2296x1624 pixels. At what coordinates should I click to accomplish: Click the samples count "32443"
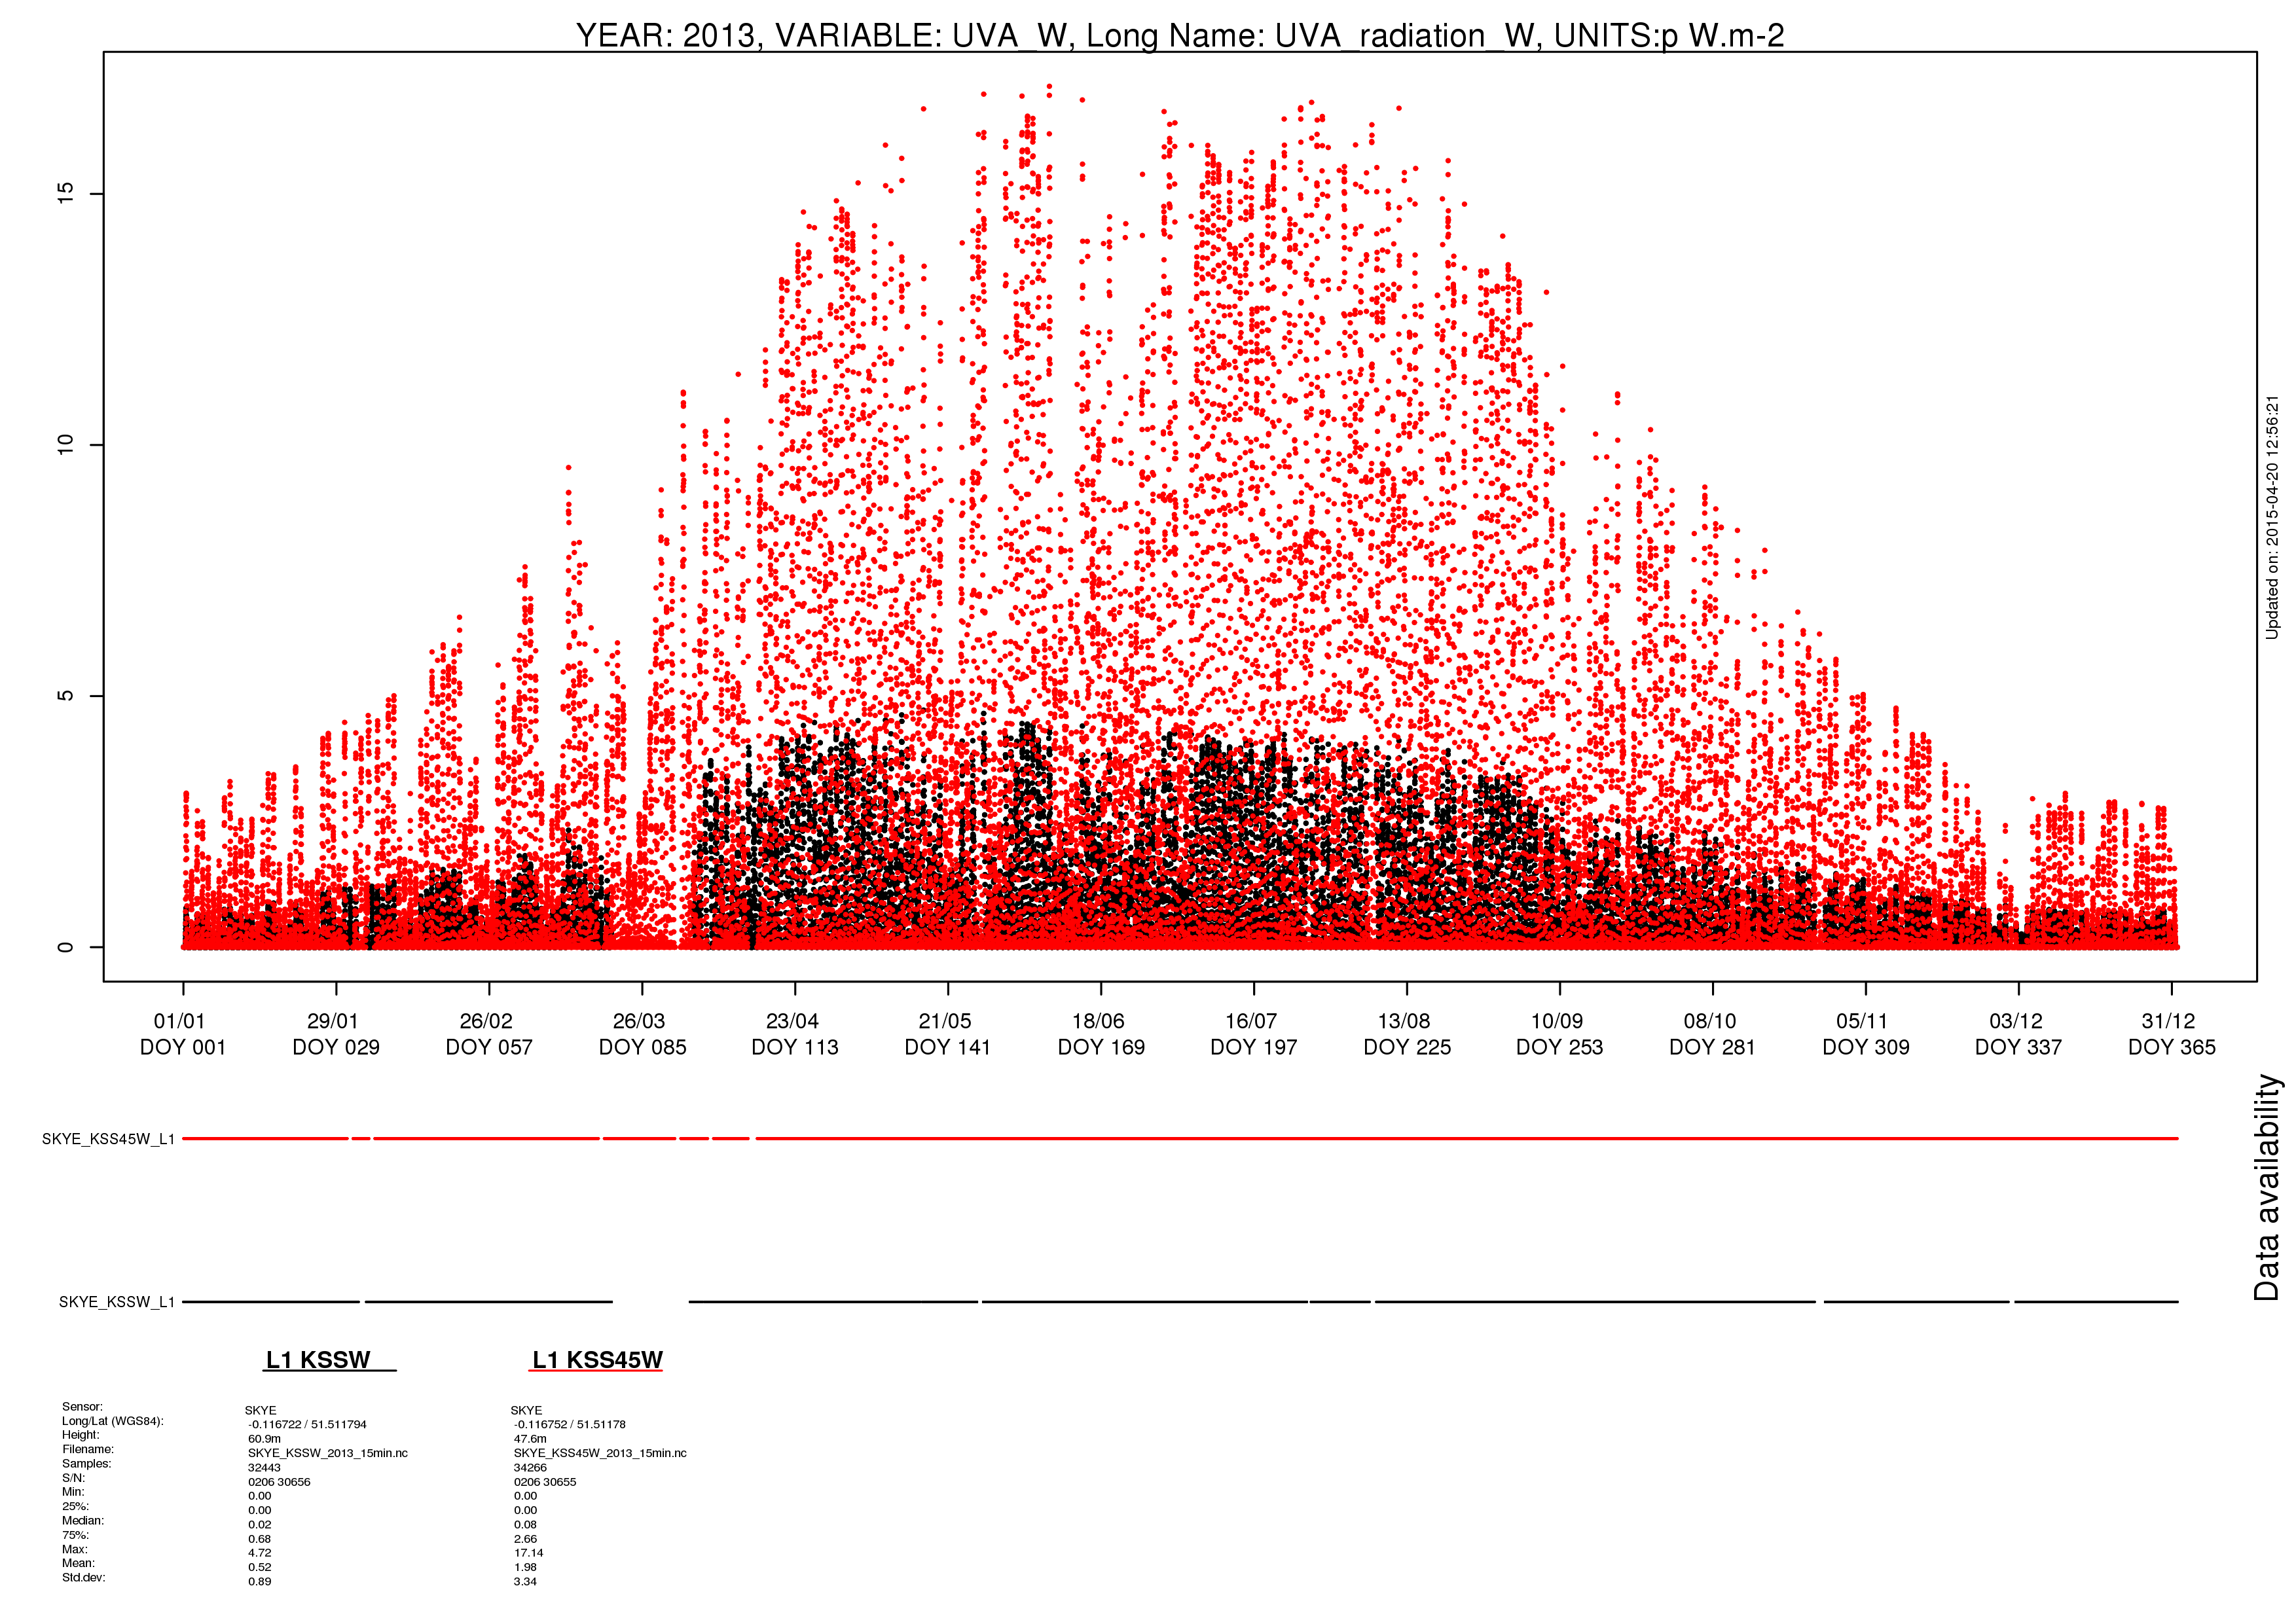[265, 1468]
